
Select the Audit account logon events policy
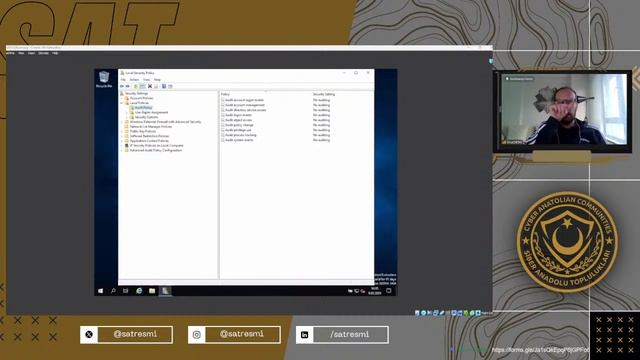point(244,100)
